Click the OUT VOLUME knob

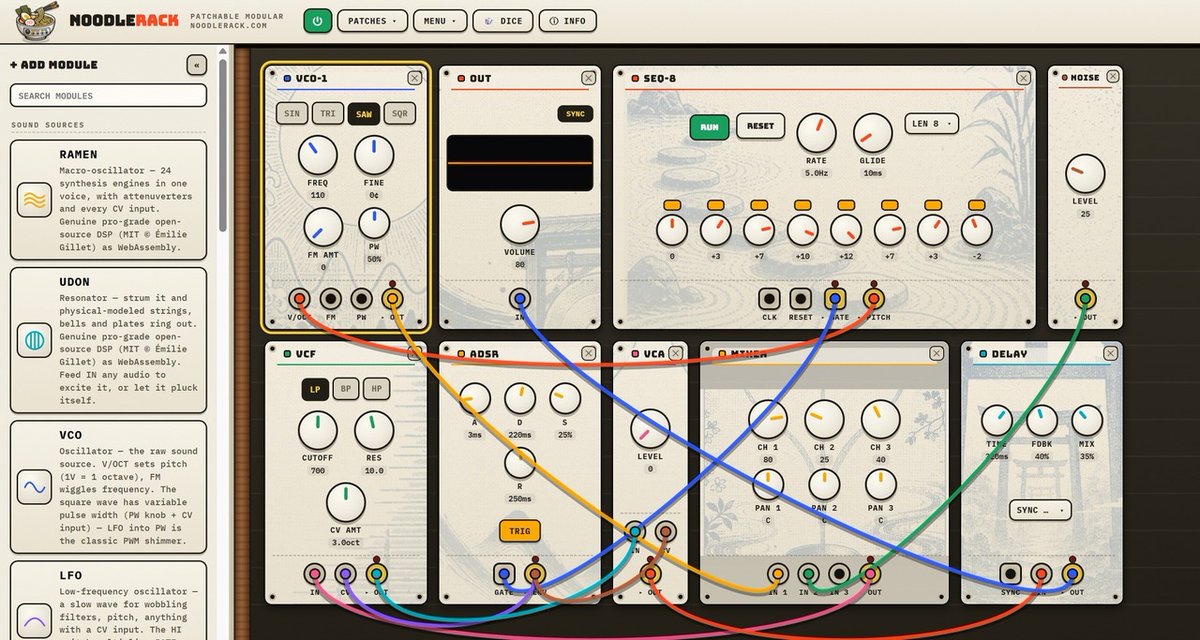[519, 225]
